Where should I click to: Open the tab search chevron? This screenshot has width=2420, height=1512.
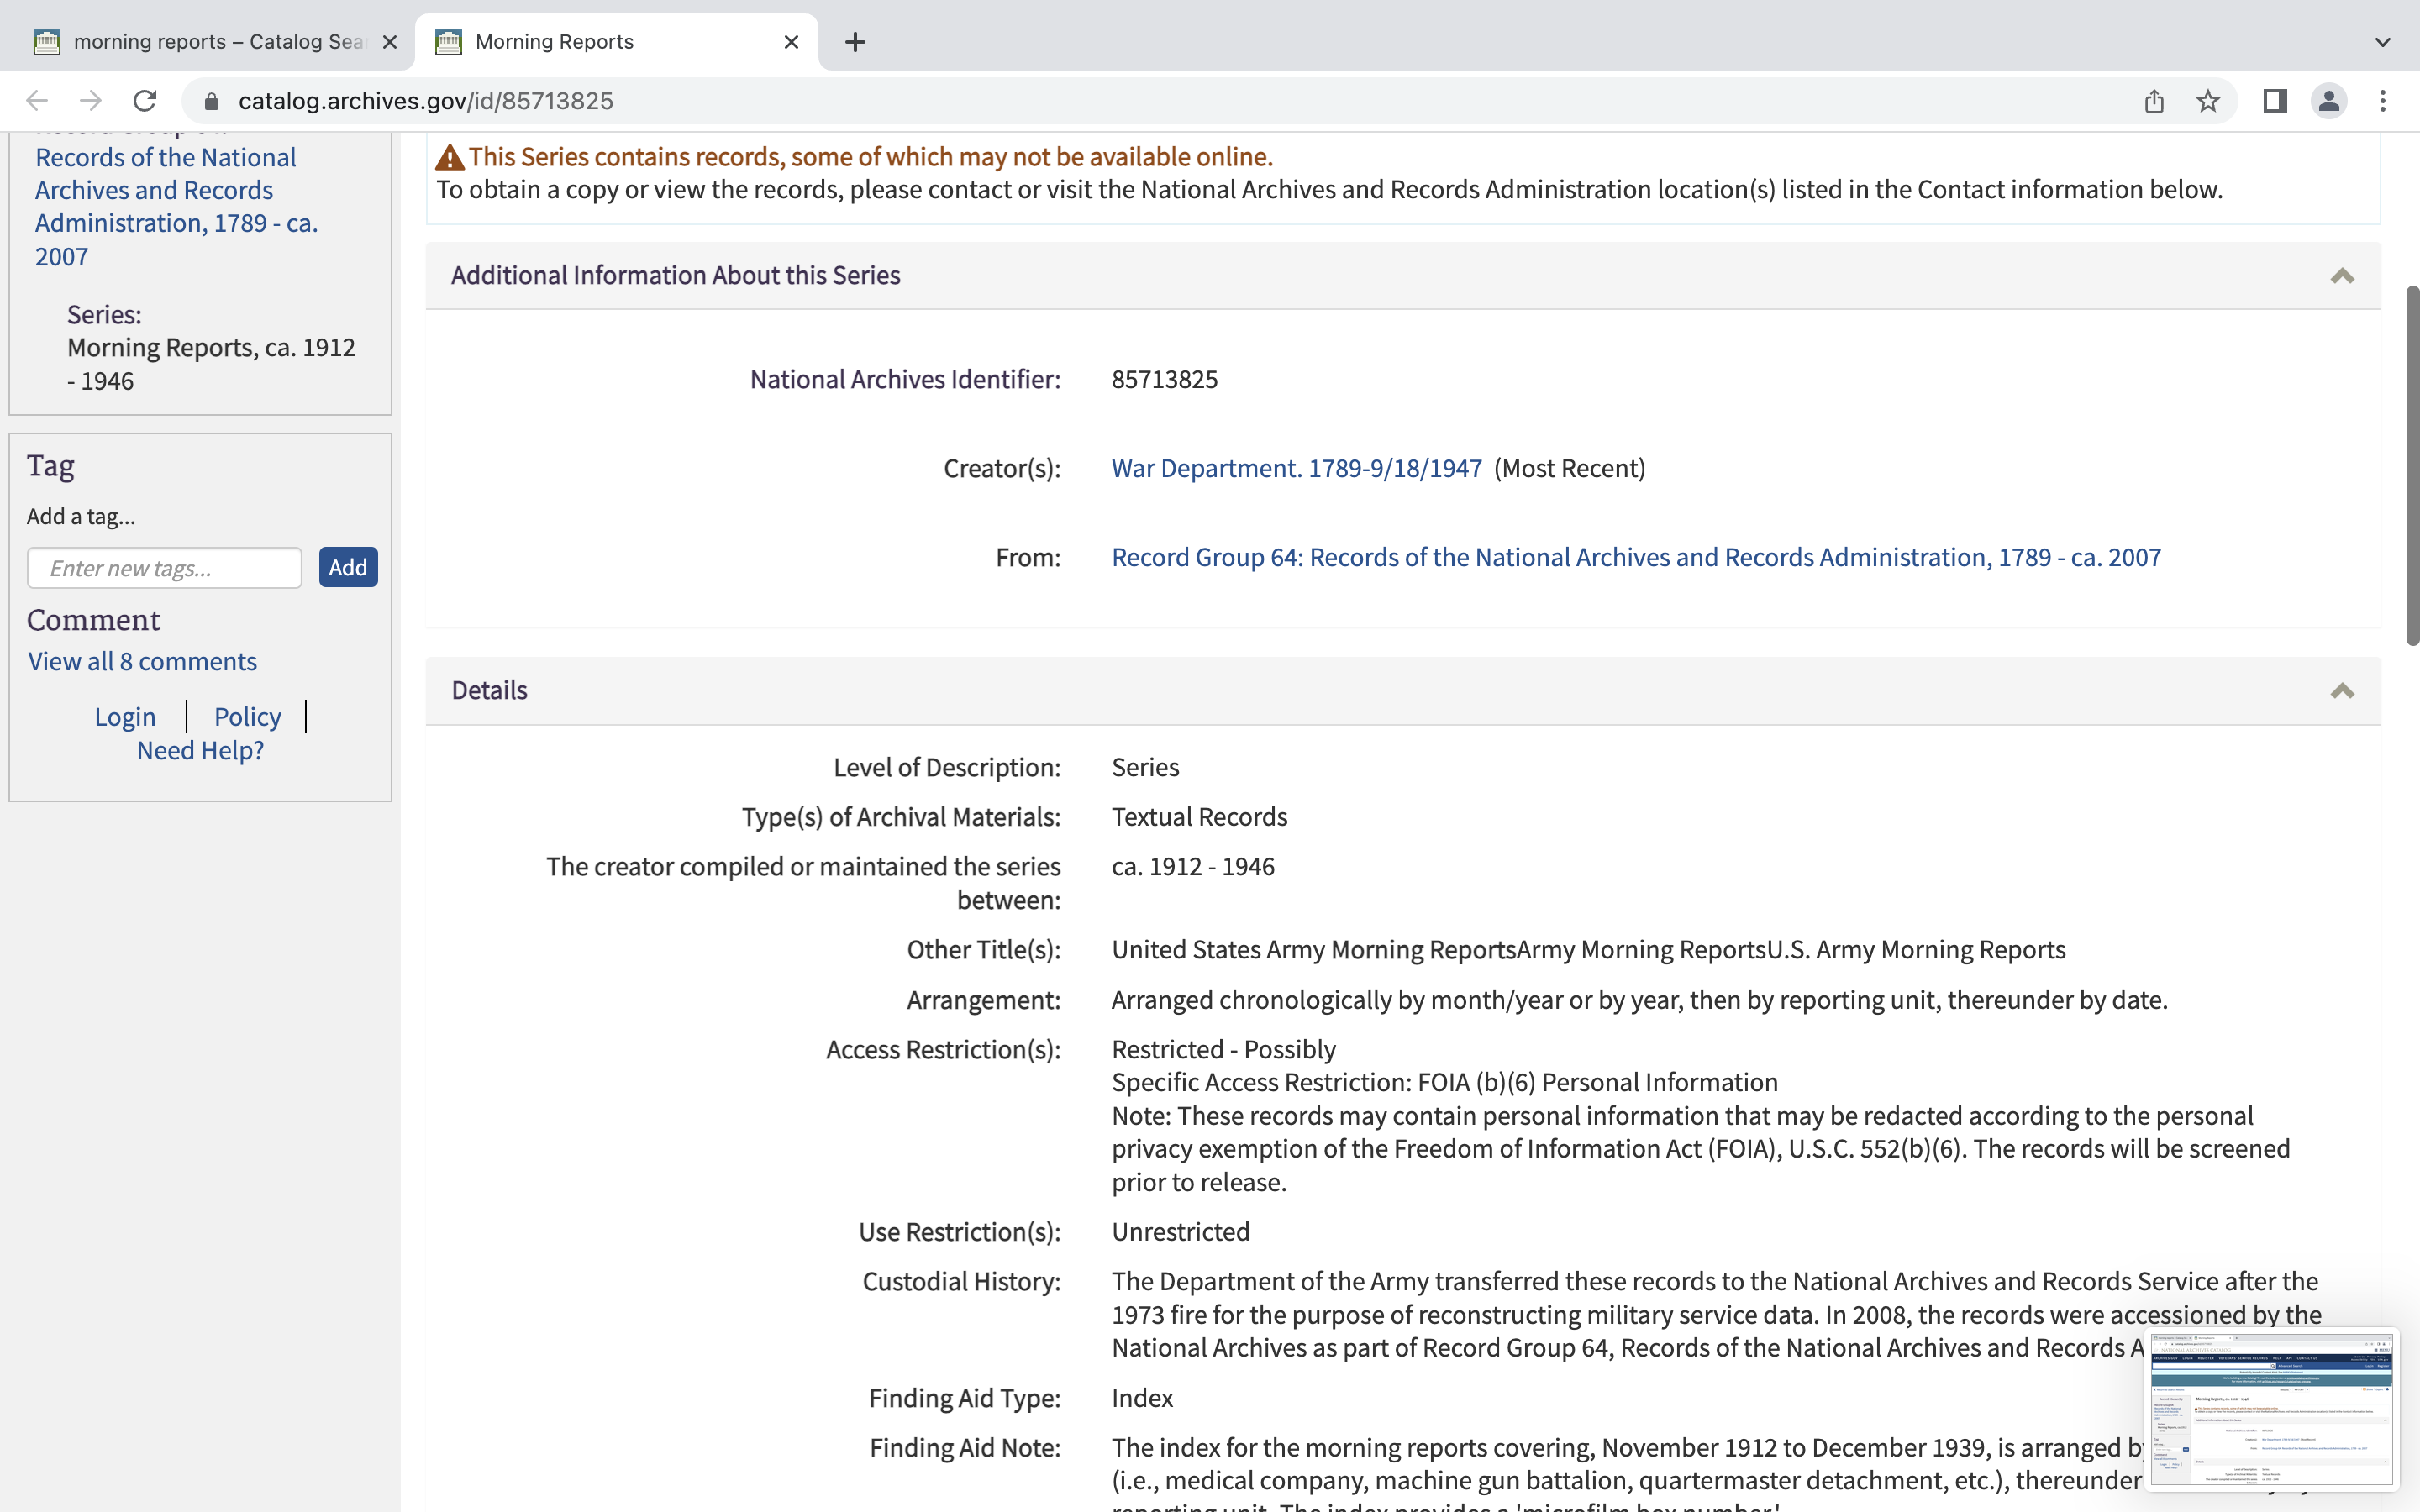[x=2382, y=42]
